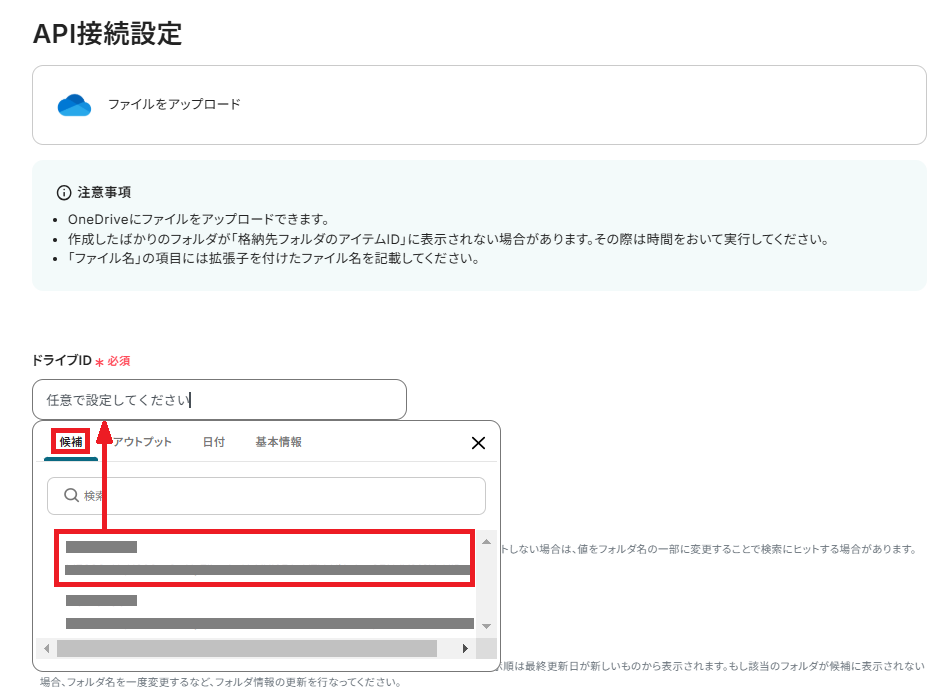The width and height of the screenshot is (951, 700).
Task: Show the 基本情報 tab
Action: pyautogui.click(x=278, y=442)
